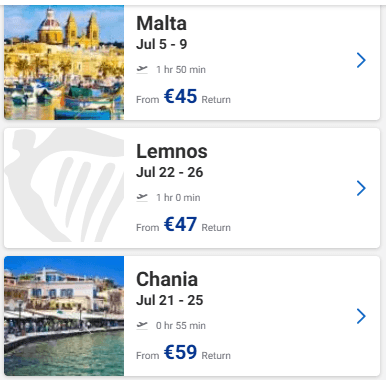This screenshot has height=380, width=386.
Task: Click the plane icon beside 0 hr 55 min
Action: tap(142, 325)
